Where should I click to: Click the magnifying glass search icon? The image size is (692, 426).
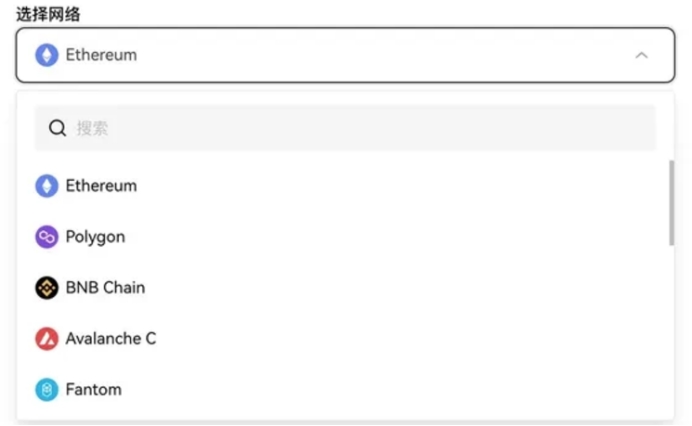(57, 128)
